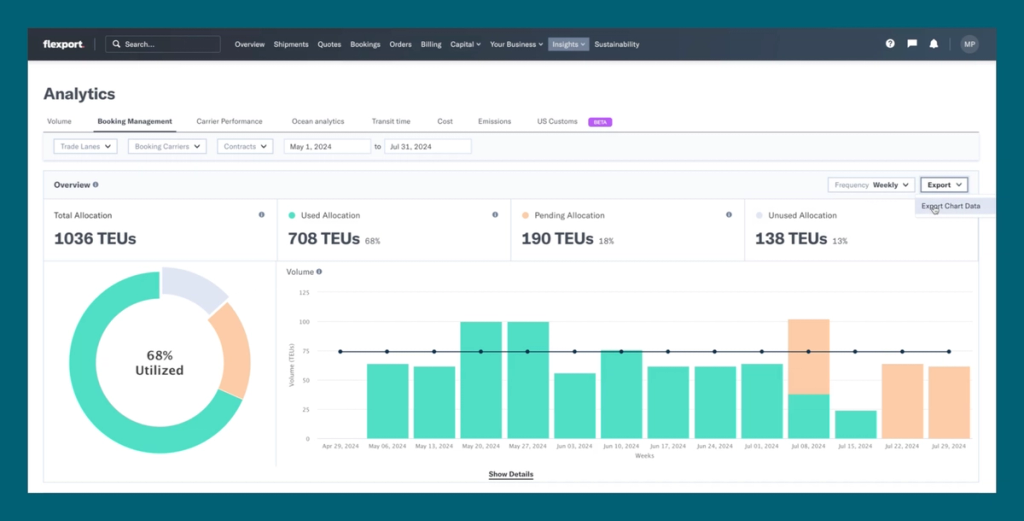
Task: Open the Booking Carriers filter dropdown
Action: pyautogui.click(x=167, y=147)
